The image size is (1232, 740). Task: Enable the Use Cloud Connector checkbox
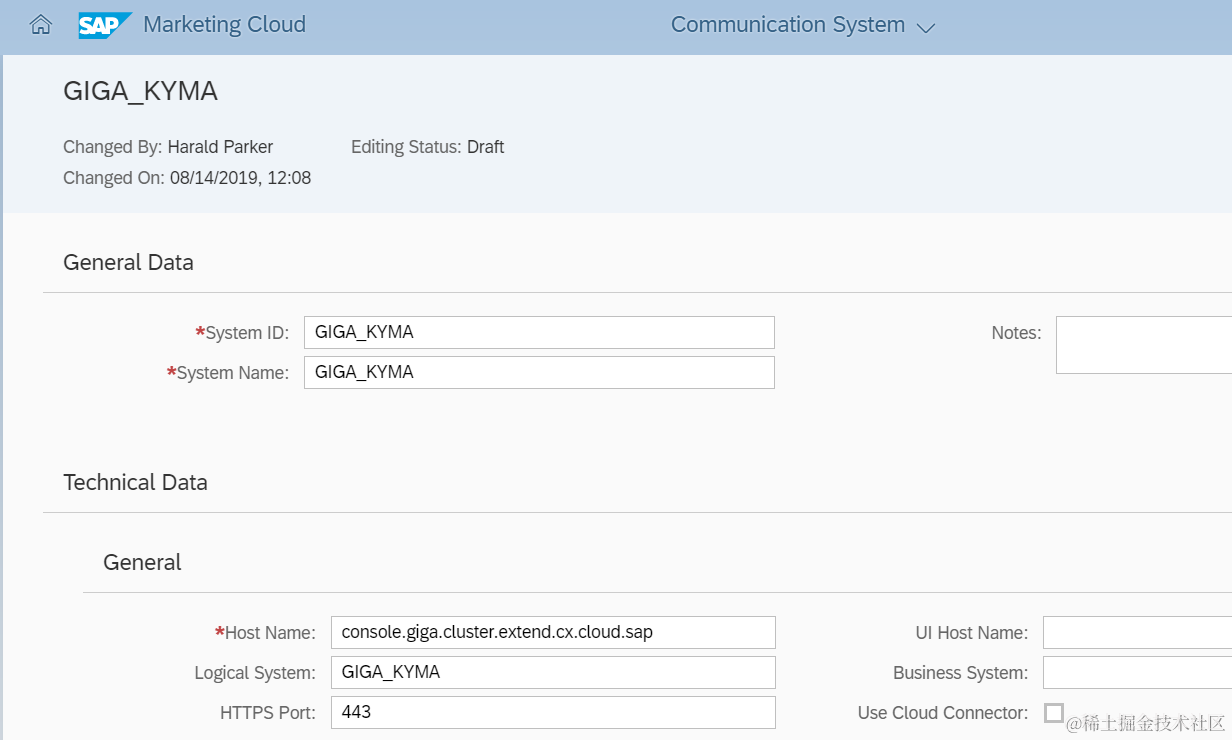pos(1054,713)
